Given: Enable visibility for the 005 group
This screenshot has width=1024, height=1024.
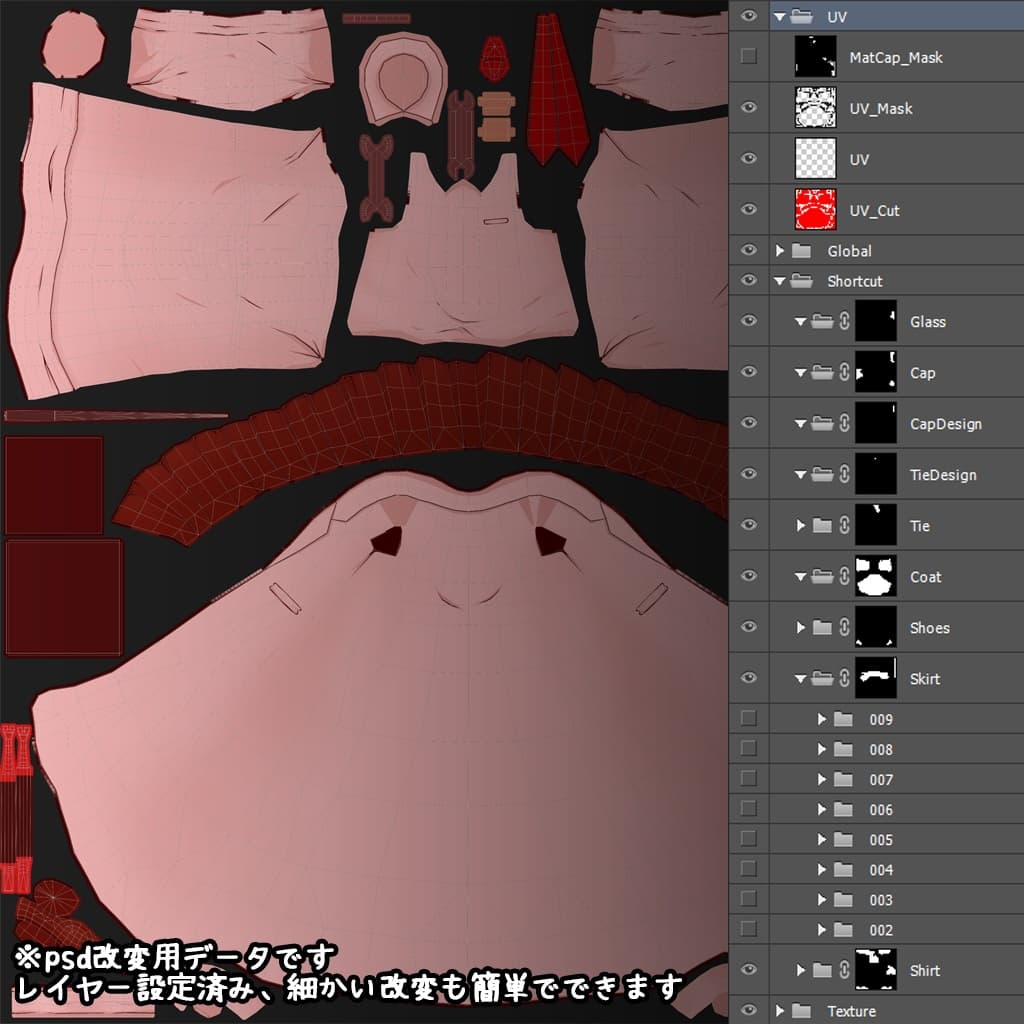Looking at the screenshot, I should pos(748,839).
